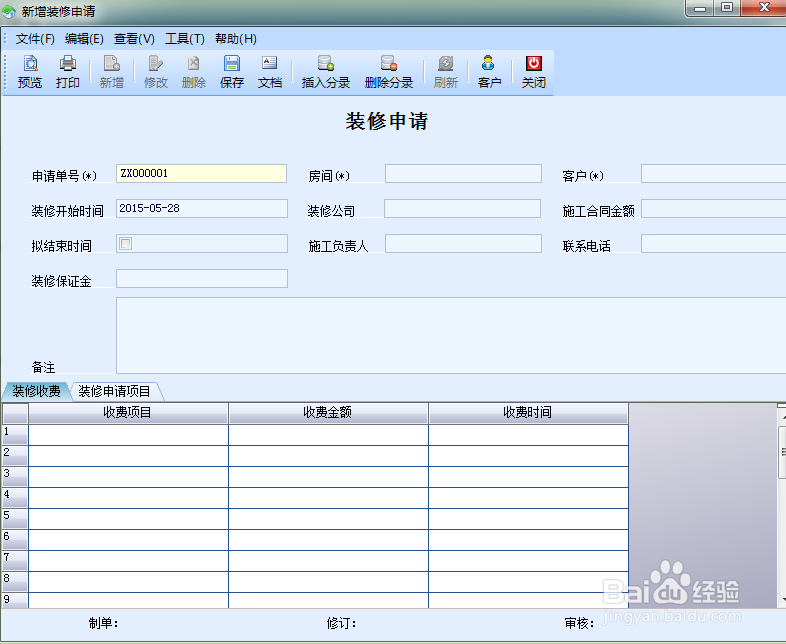
Task: Click the 装修开始时间 date field
Action: 202,208
